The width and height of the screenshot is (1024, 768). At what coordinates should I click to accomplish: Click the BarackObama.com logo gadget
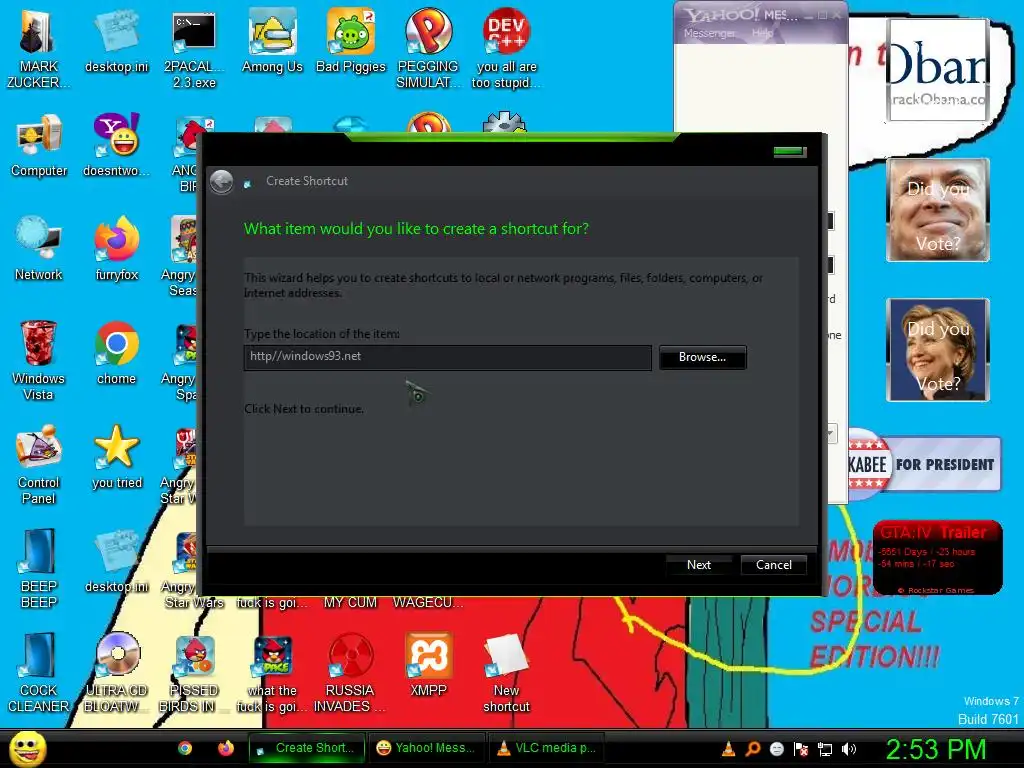click(938, 70)
